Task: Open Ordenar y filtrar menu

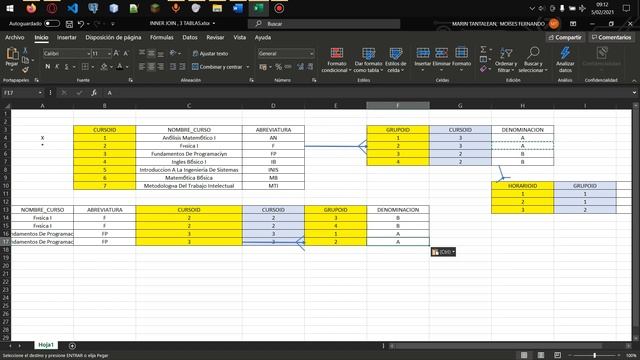Action: click(x=506, y=60)
